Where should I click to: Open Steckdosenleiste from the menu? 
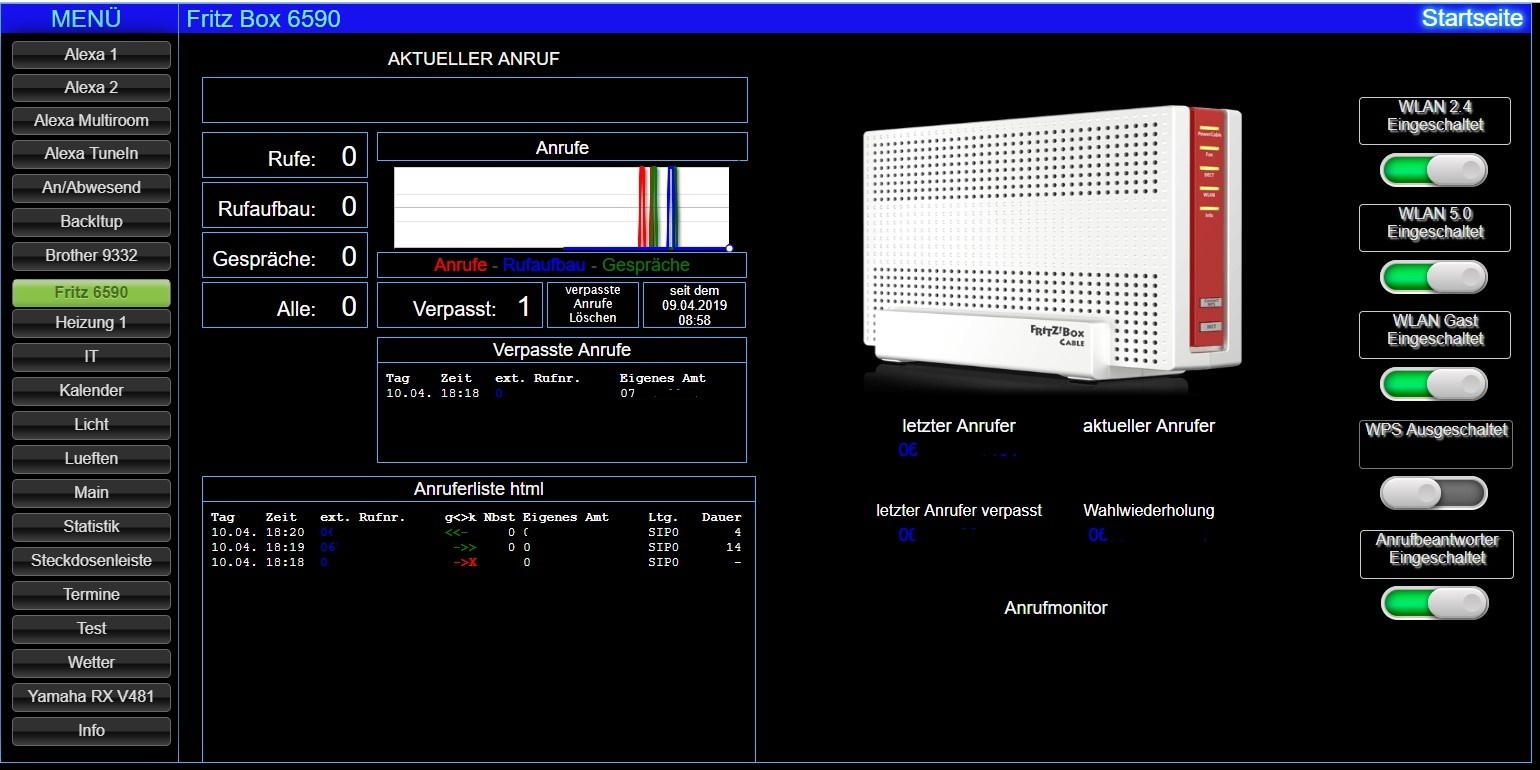(91, 560)
